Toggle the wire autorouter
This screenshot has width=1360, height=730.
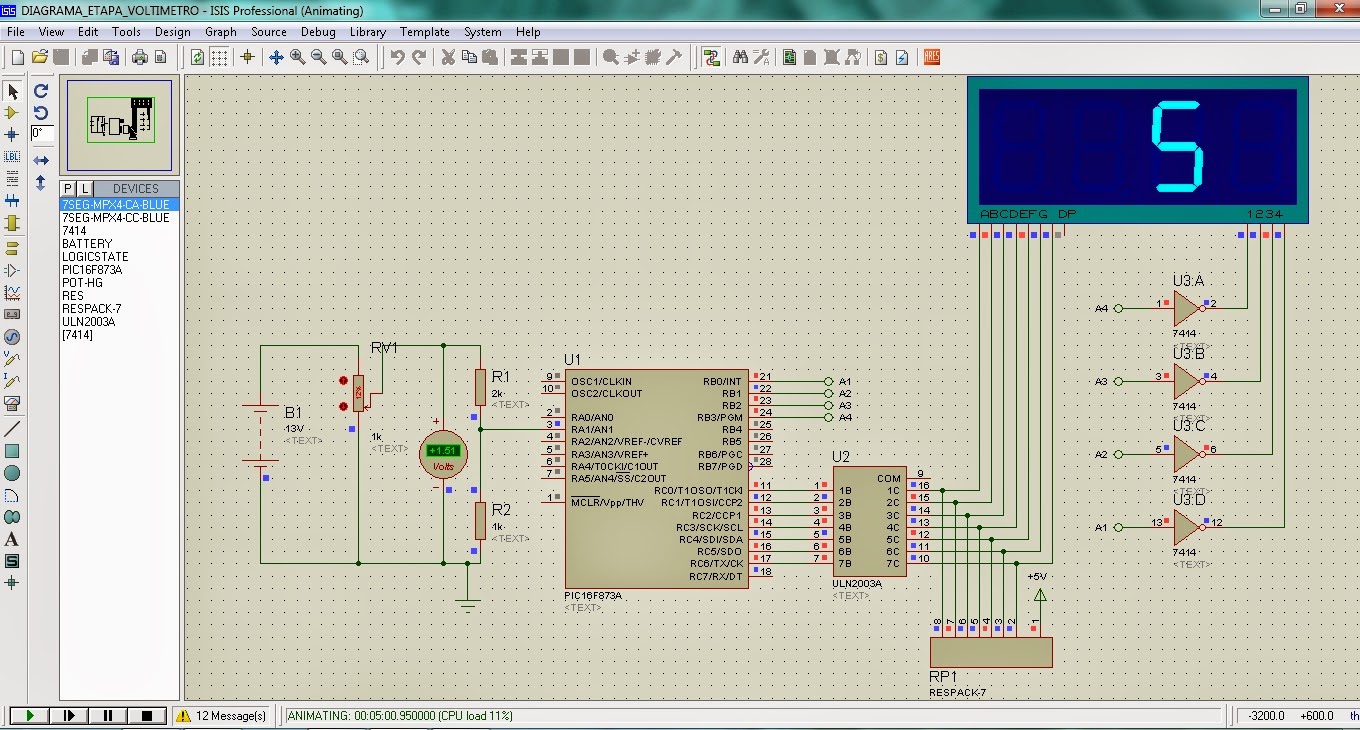pos(711,57)
